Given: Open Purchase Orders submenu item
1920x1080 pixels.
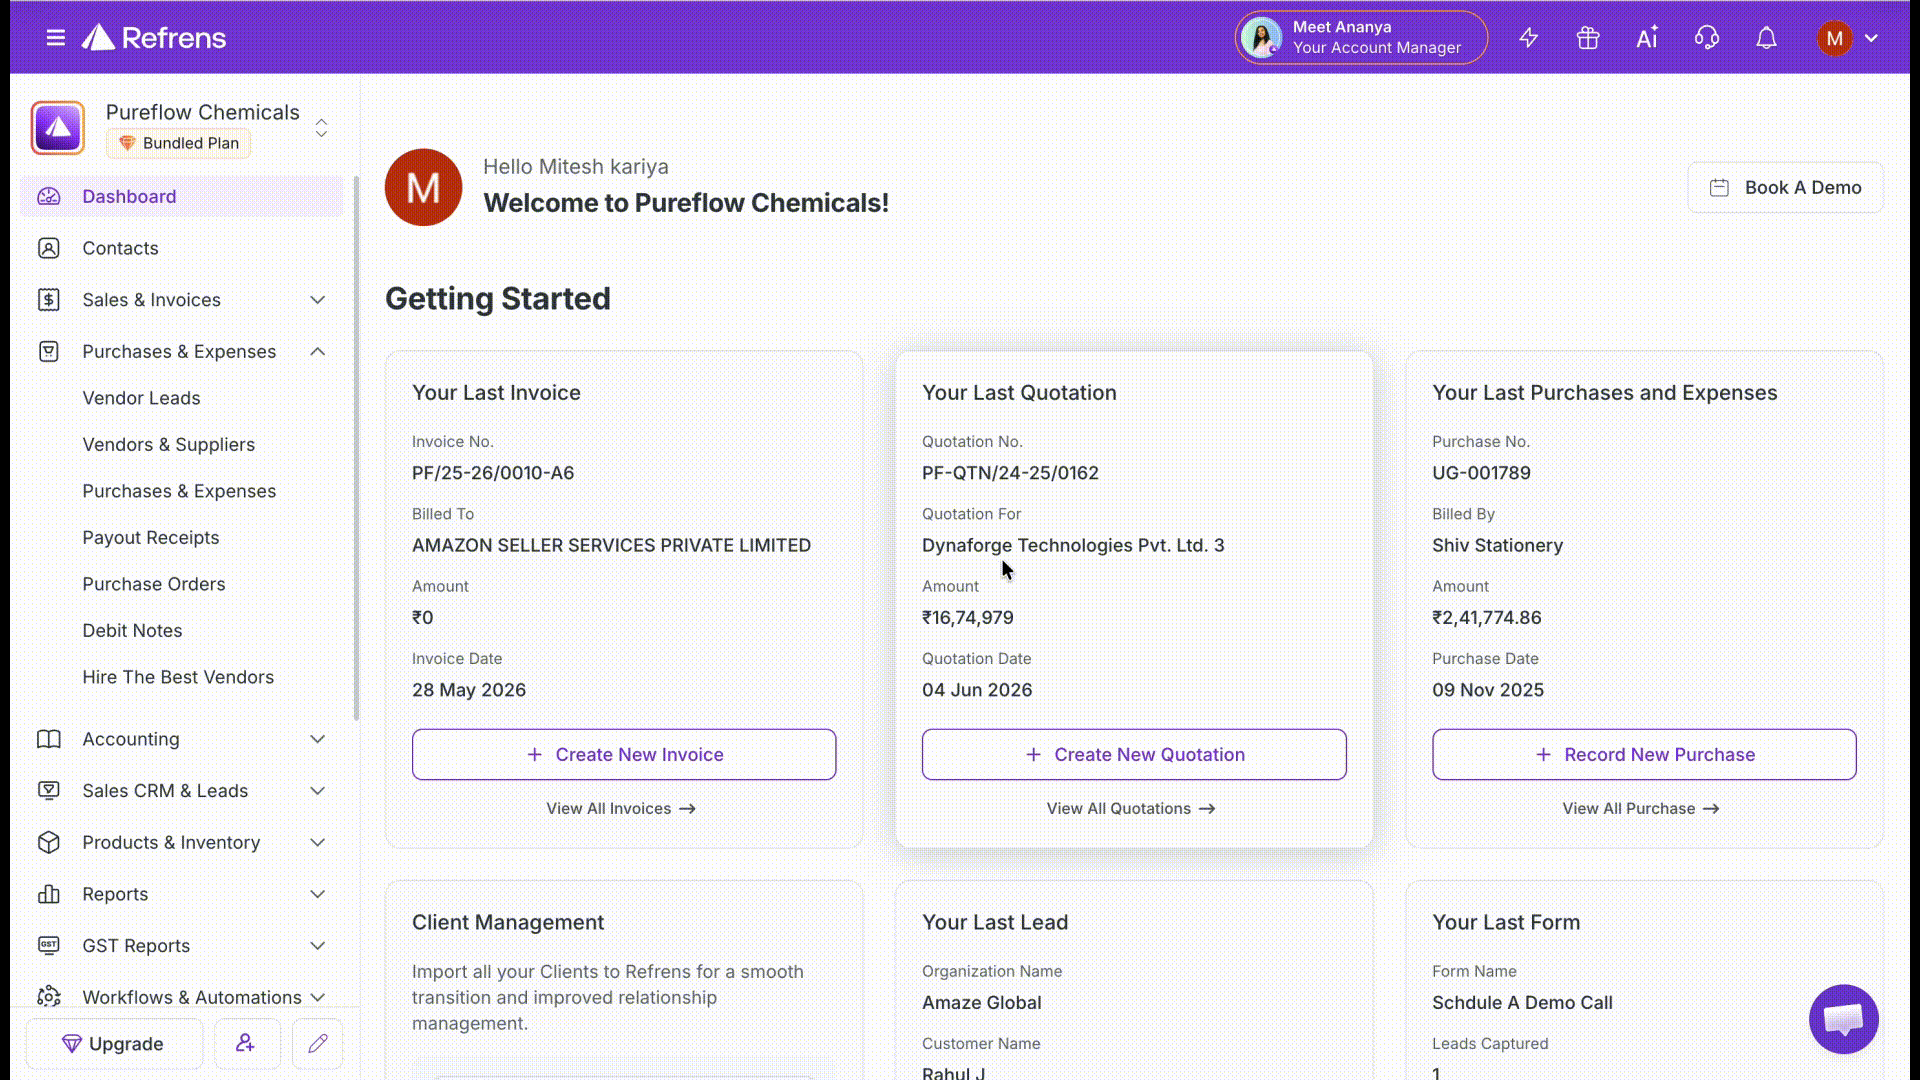Looking at the screenshot, I should [154, 584].
